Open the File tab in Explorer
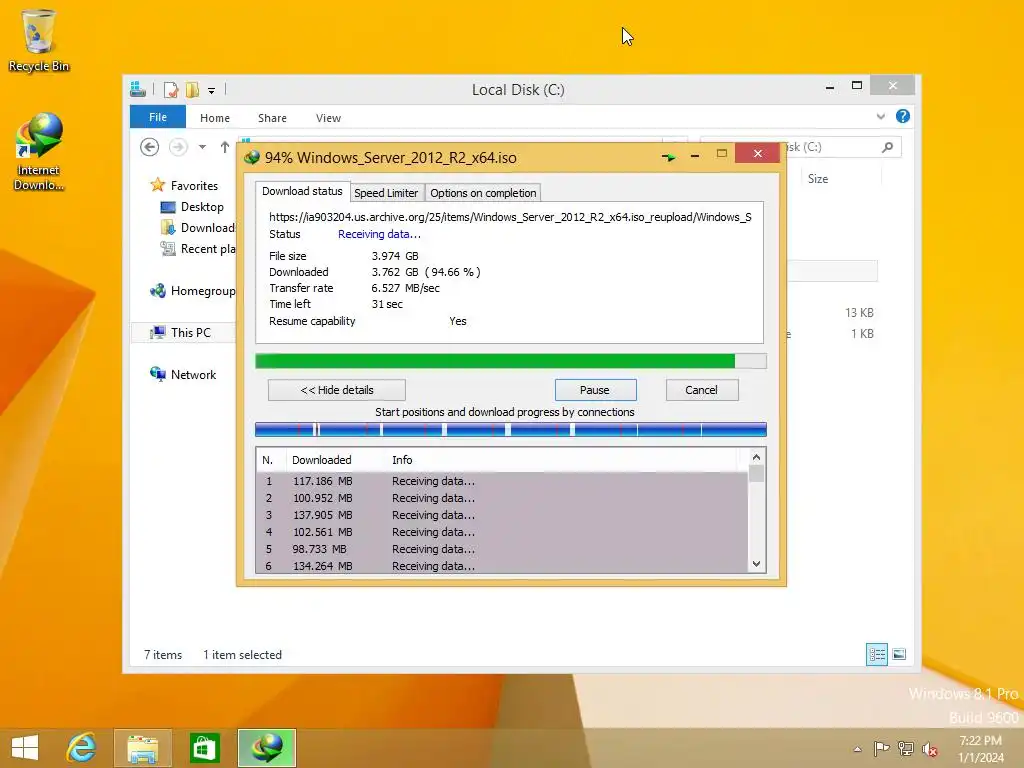 tap(158, 117)
